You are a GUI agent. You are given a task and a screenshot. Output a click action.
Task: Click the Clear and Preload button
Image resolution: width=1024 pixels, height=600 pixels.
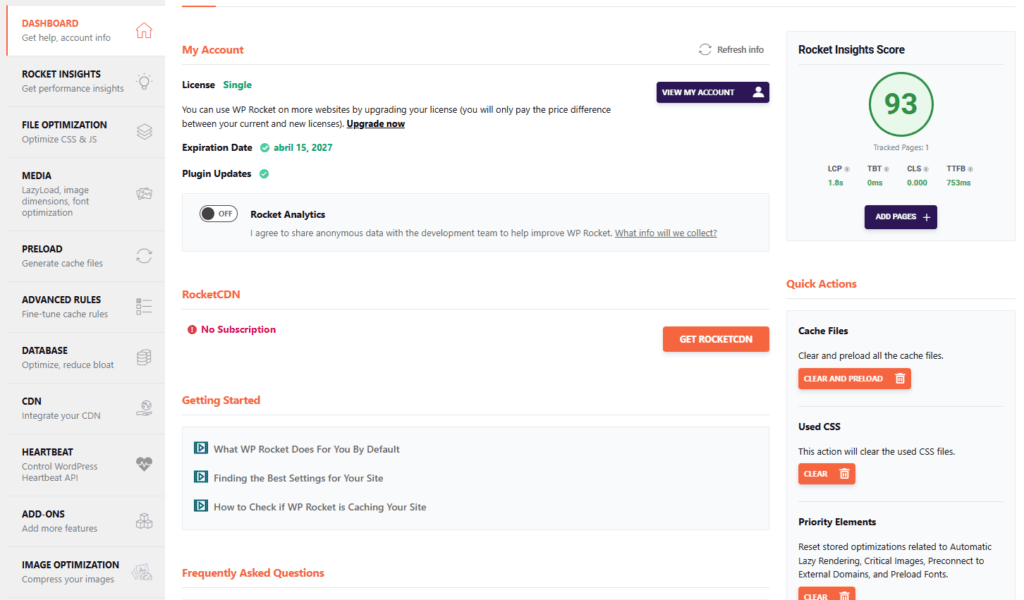pos(854,379)
